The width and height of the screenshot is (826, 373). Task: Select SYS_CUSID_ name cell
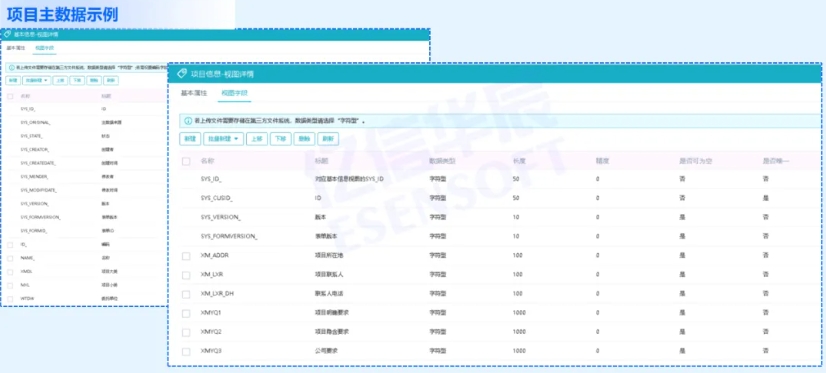pyautogui.click(x=217, y=198)
